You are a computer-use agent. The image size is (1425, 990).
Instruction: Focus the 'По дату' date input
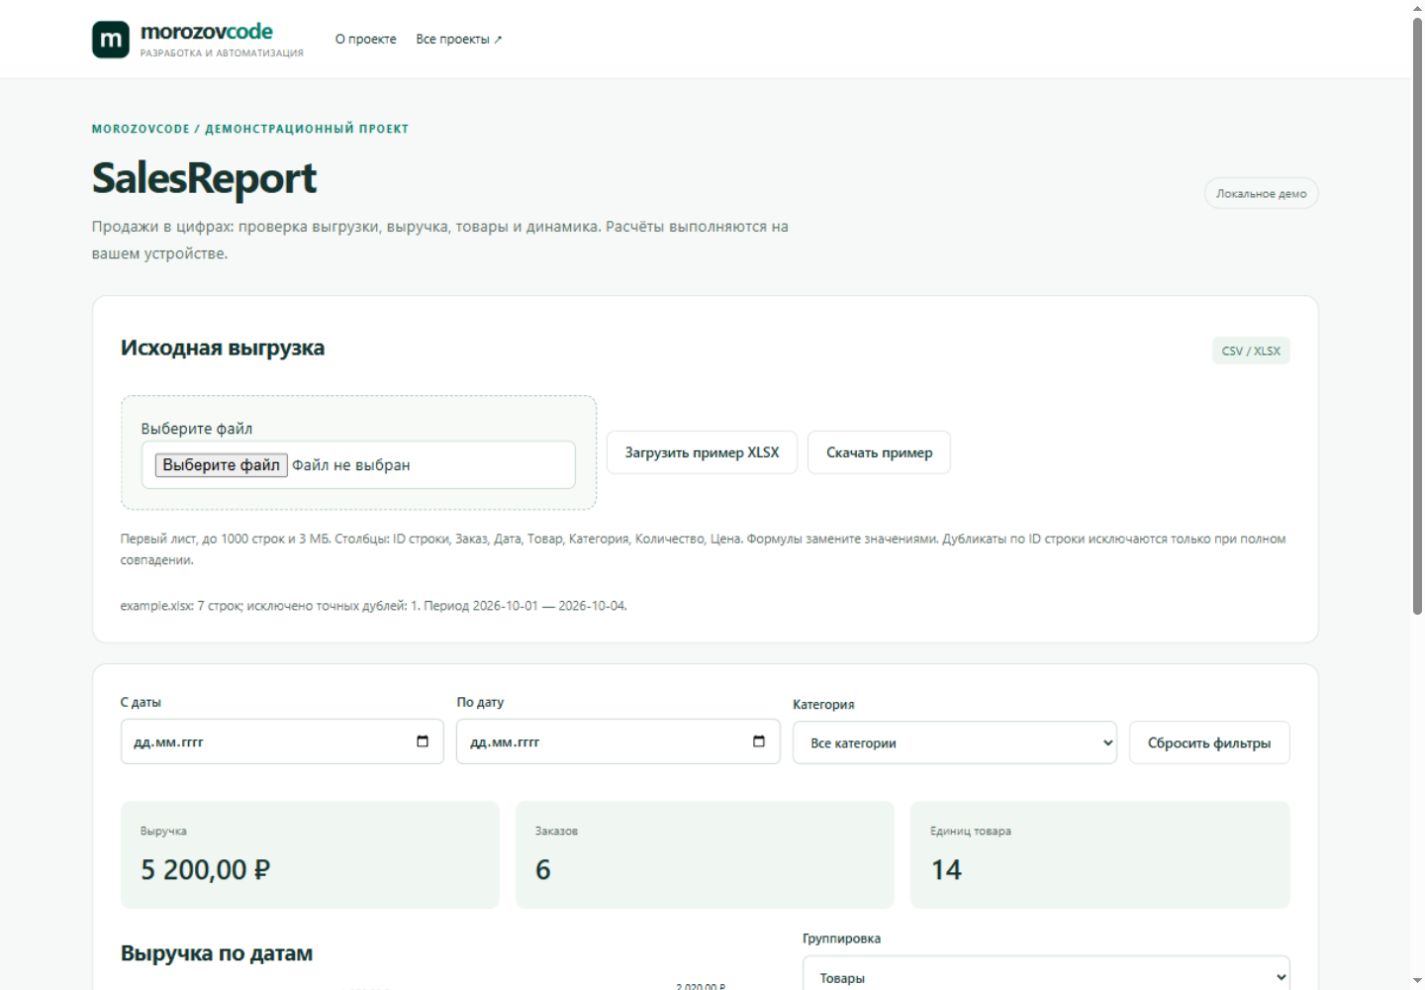[x=618, y=742]
